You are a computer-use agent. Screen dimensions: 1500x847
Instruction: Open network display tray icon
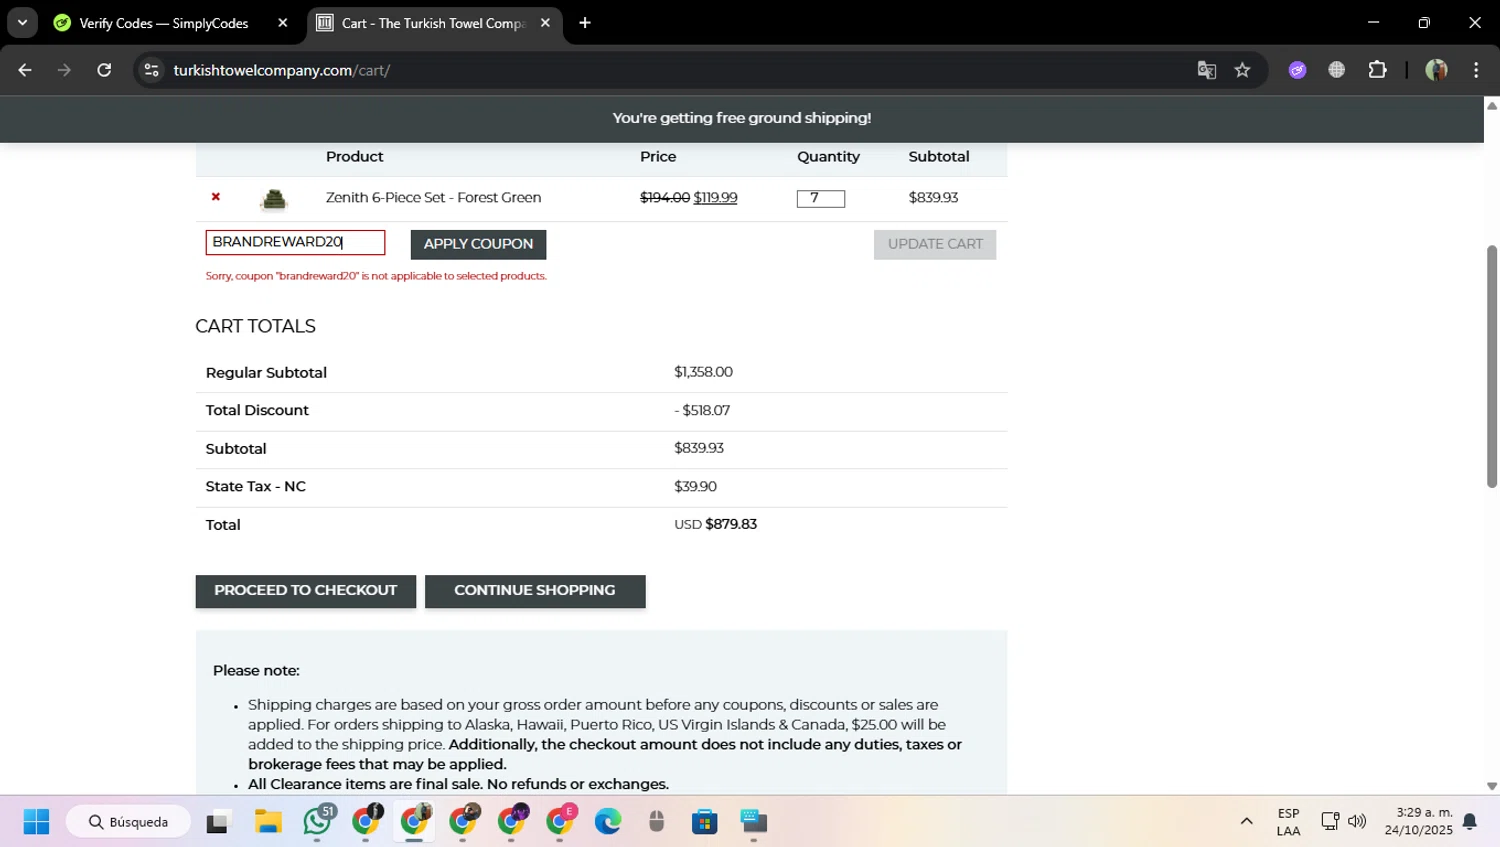[1330, 822]
